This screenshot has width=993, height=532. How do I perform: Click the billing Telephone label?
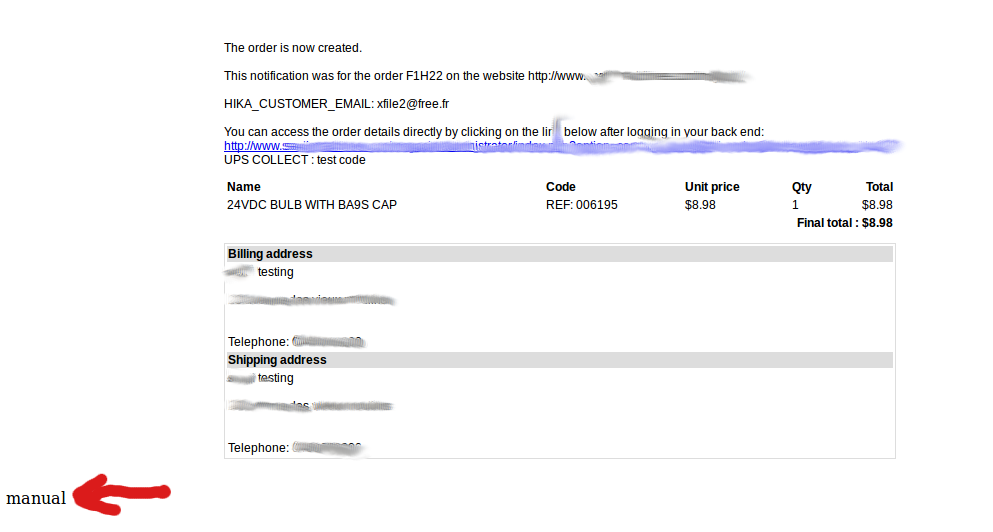(258, 342)
